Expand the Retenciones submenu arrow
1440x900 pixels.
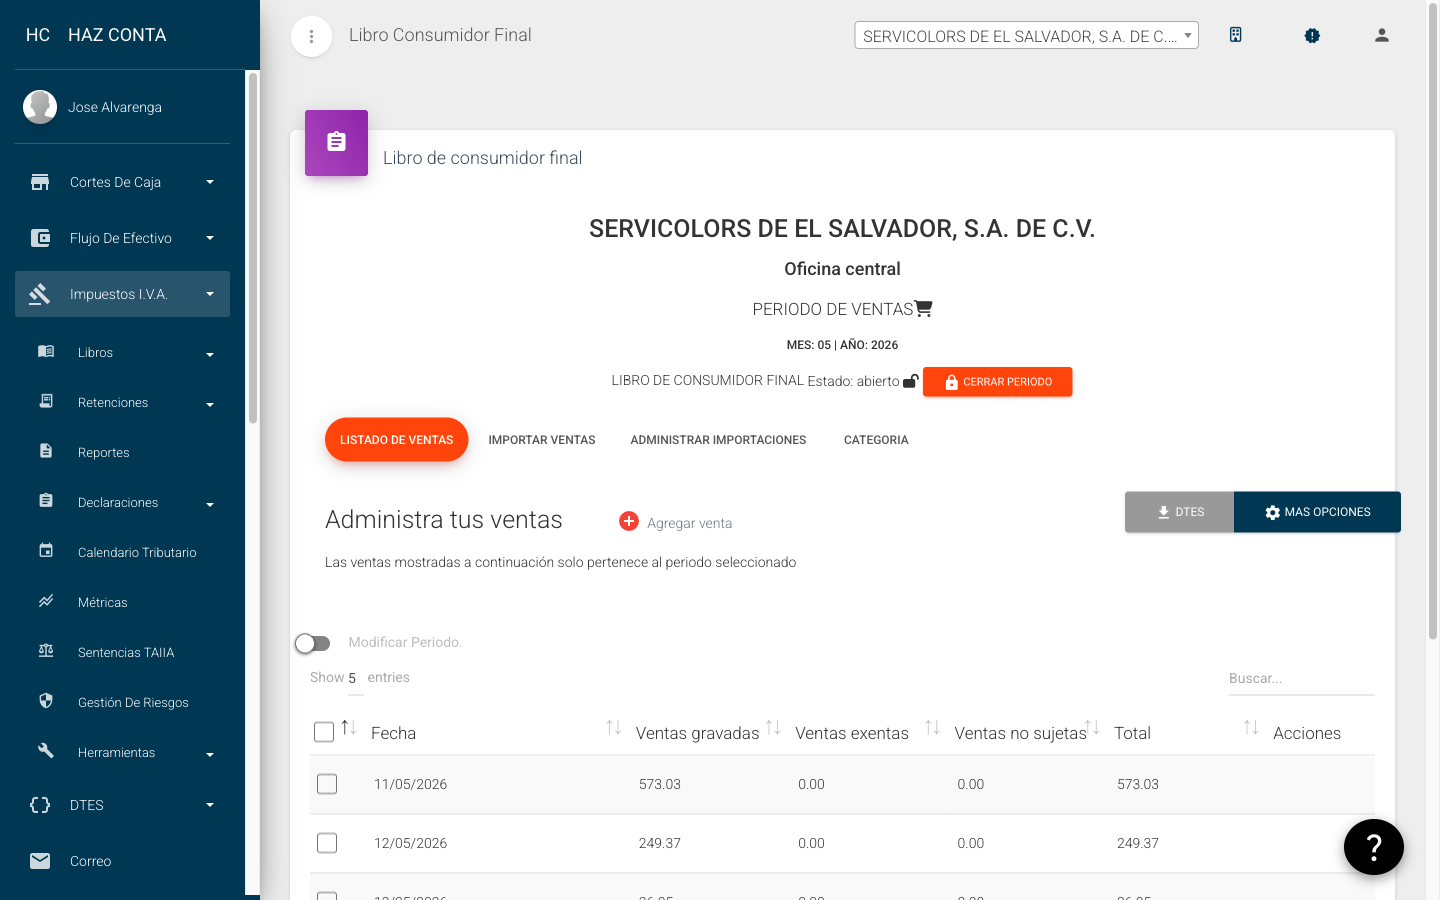(x=210, y=404)
